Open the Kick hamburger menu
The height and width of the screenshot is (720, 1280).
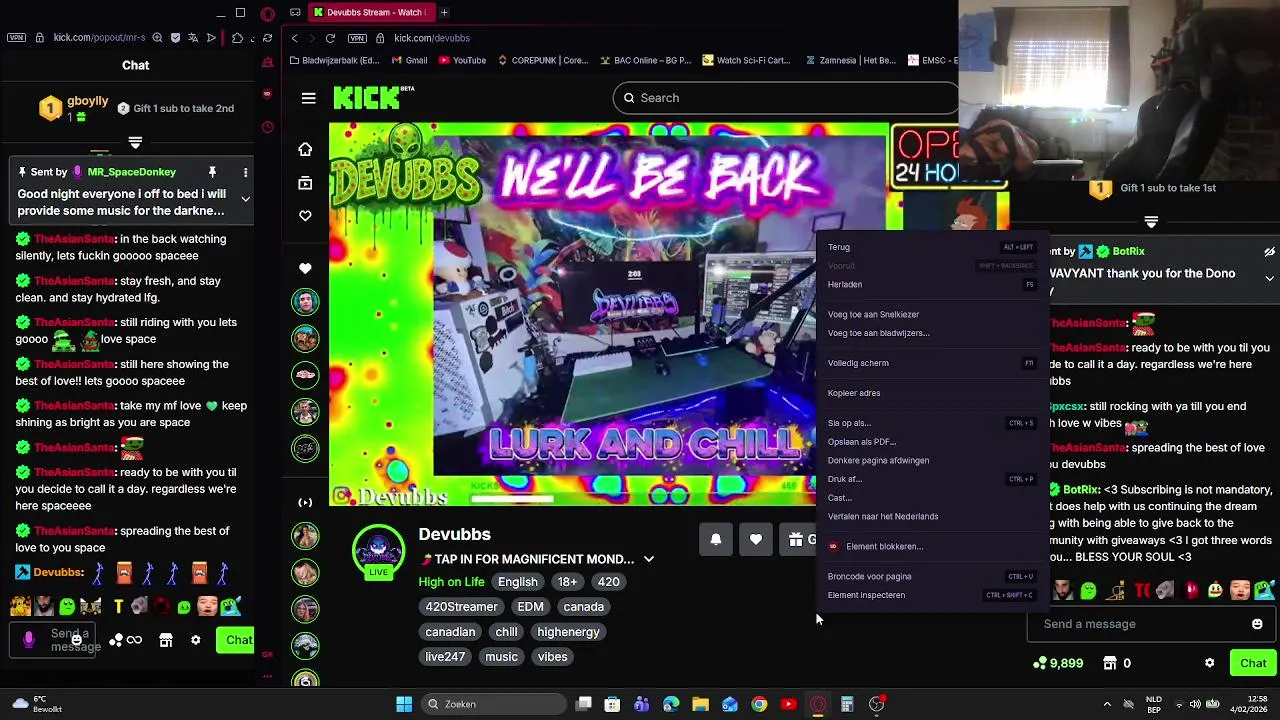(x=308, y=98)
